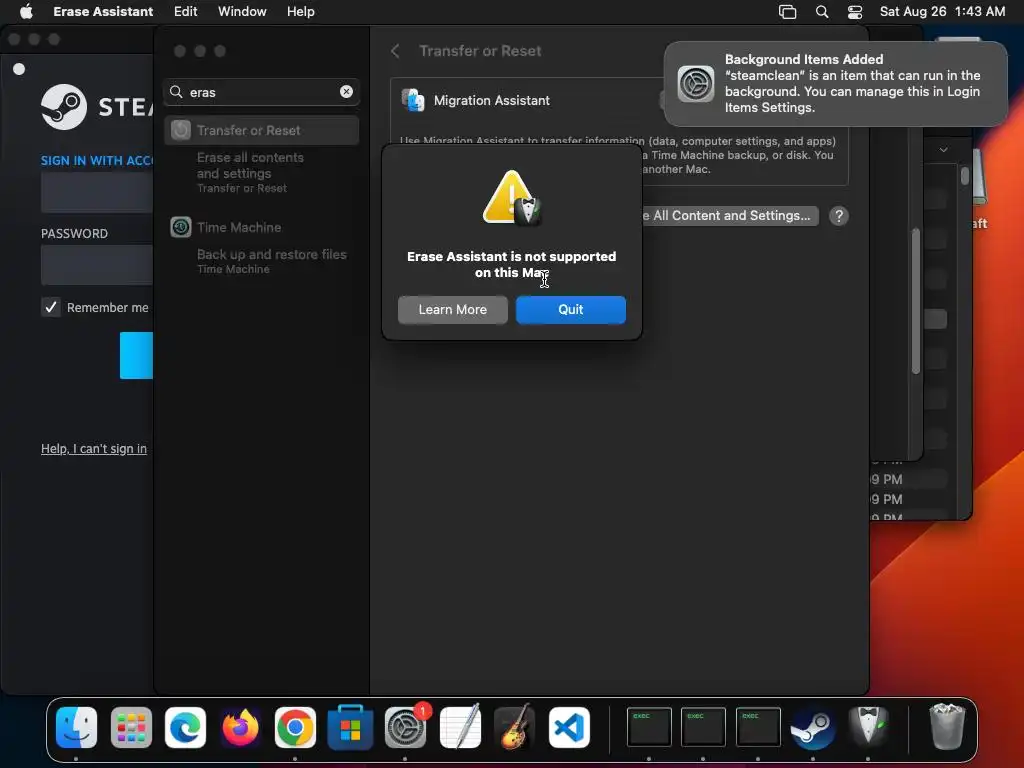Click the Steam account name field
1024x768 pixels.
tap(97, 193)
